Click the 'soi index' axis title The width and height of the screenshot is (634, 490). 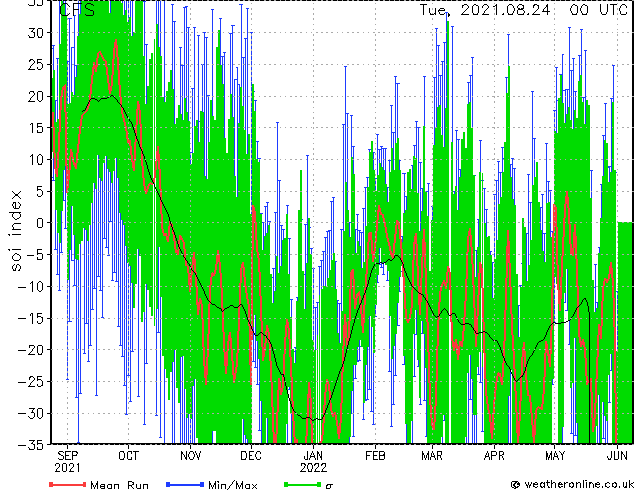[16, 230]
